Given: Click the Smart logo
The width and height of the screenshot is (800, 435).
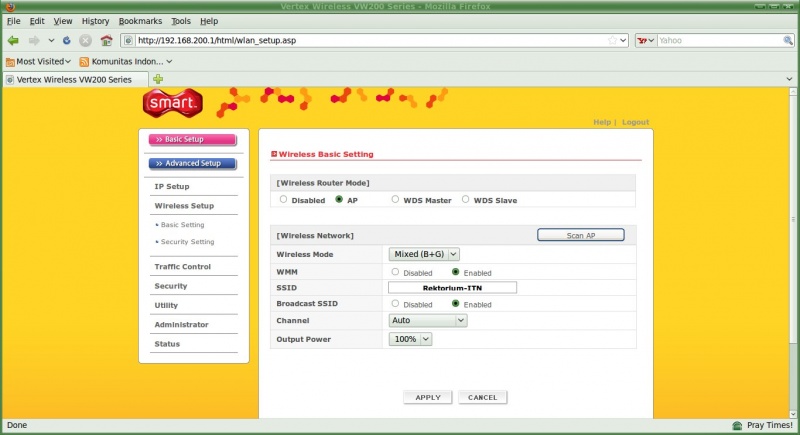Looking at the screenshot, I should tap(175, 103).
